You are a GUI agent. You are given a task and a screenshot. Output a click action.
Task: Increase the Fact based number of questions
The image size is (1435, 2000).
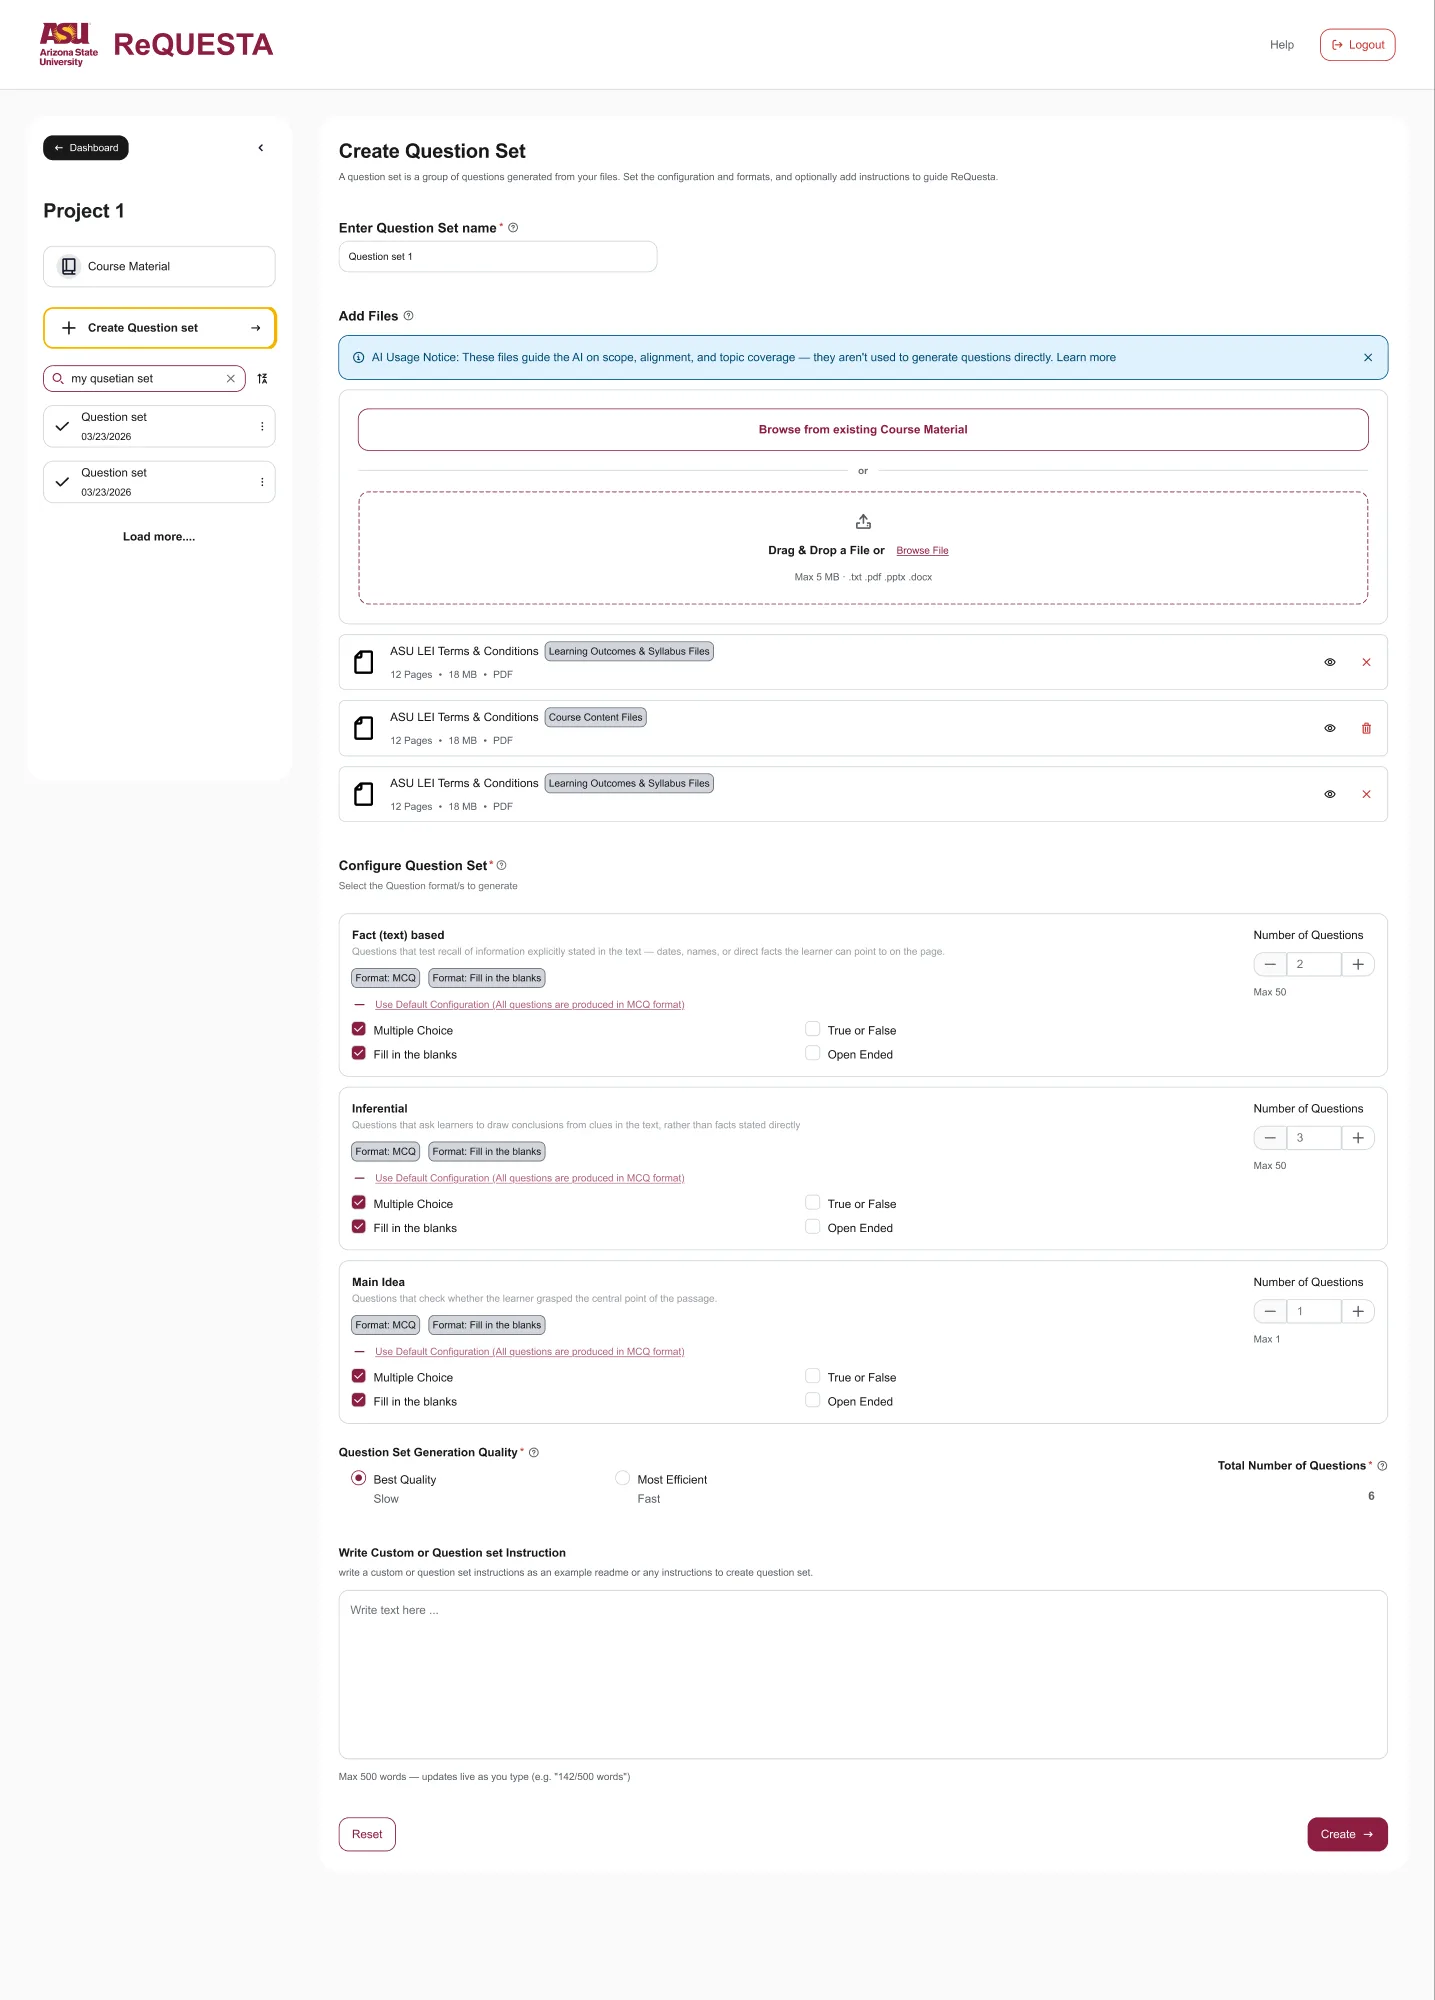[1358, 965]
